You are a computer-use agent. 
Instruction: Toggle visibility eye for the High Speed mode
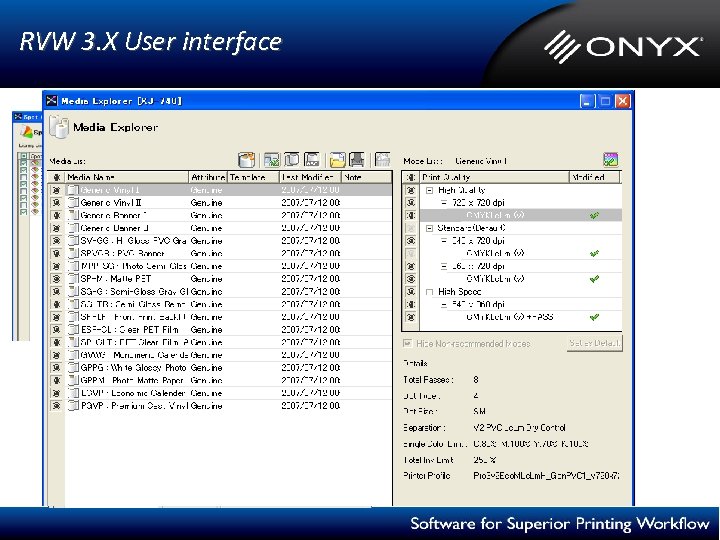pyautogui.click(x=411, y=292)
